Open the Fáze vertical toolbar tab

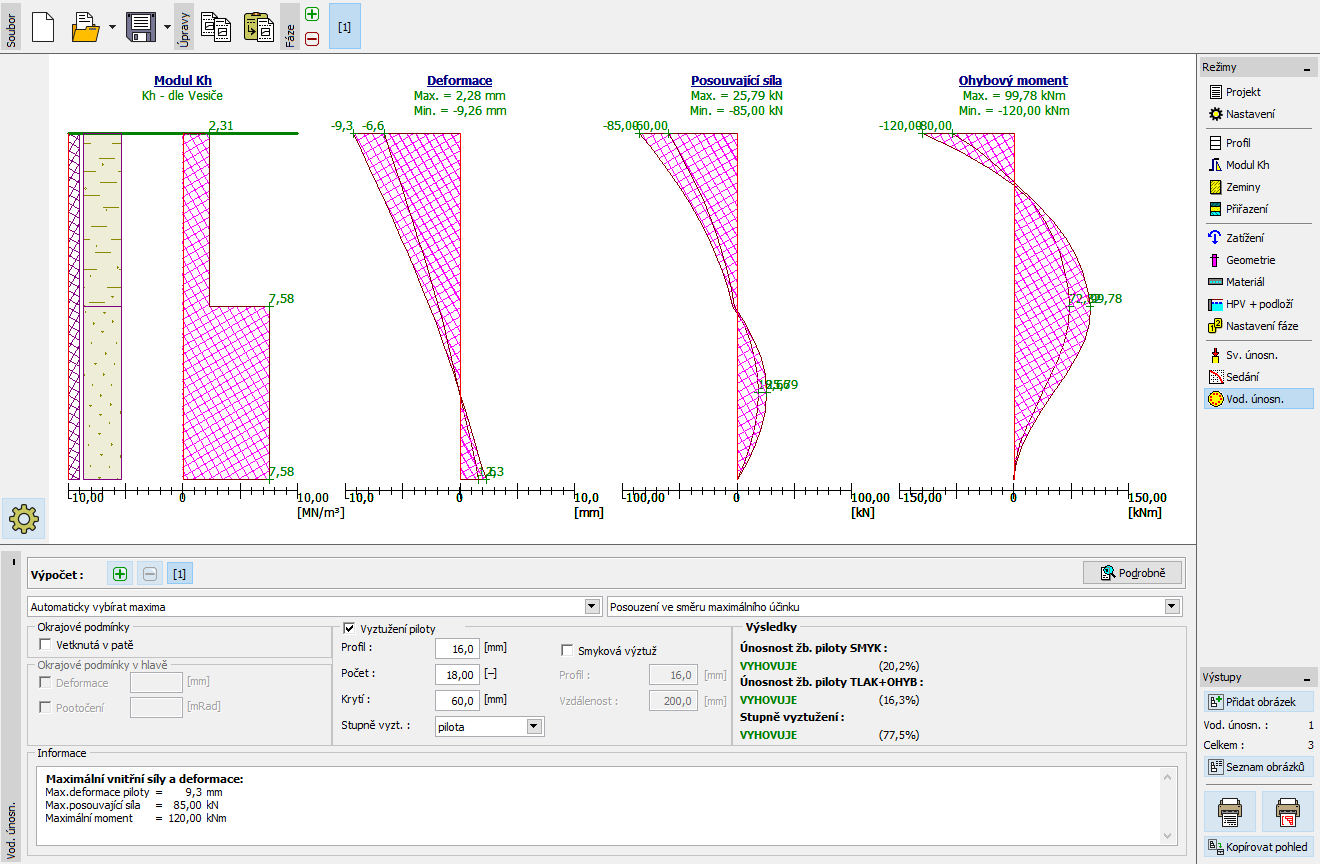[291, 26]
